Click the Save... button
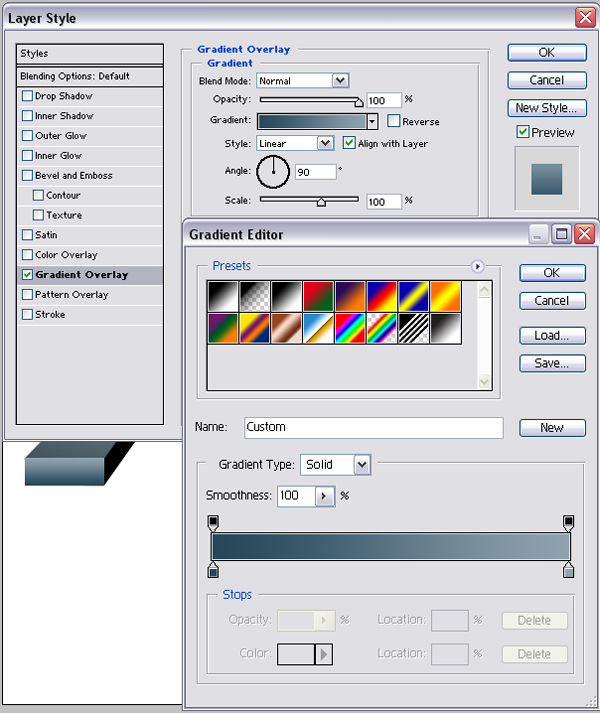 coord(552,363)
